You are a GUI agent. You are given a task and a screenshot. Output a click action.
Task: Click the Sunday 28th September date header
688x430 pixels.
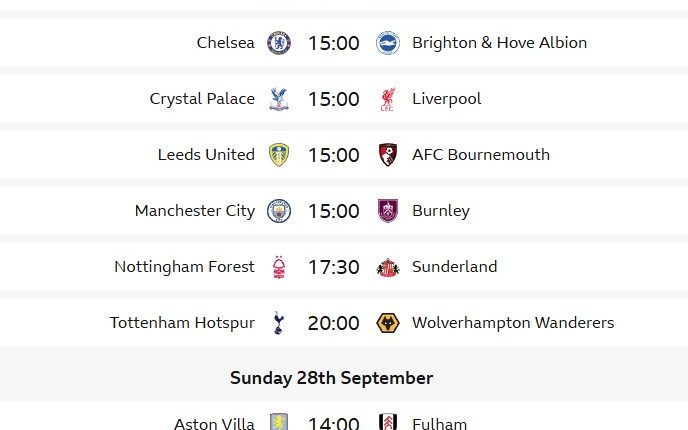pos(331,378)
